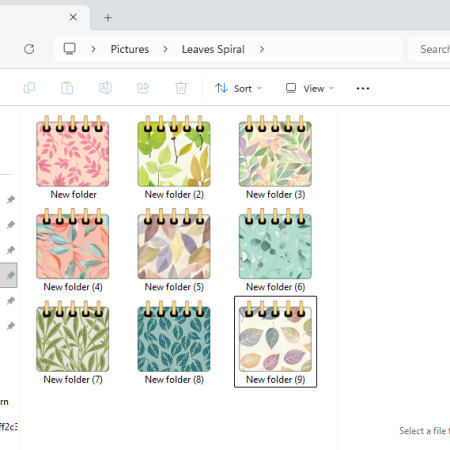
Task: Select New folder (7) olive leaves notebook
Action: point(73,336)
